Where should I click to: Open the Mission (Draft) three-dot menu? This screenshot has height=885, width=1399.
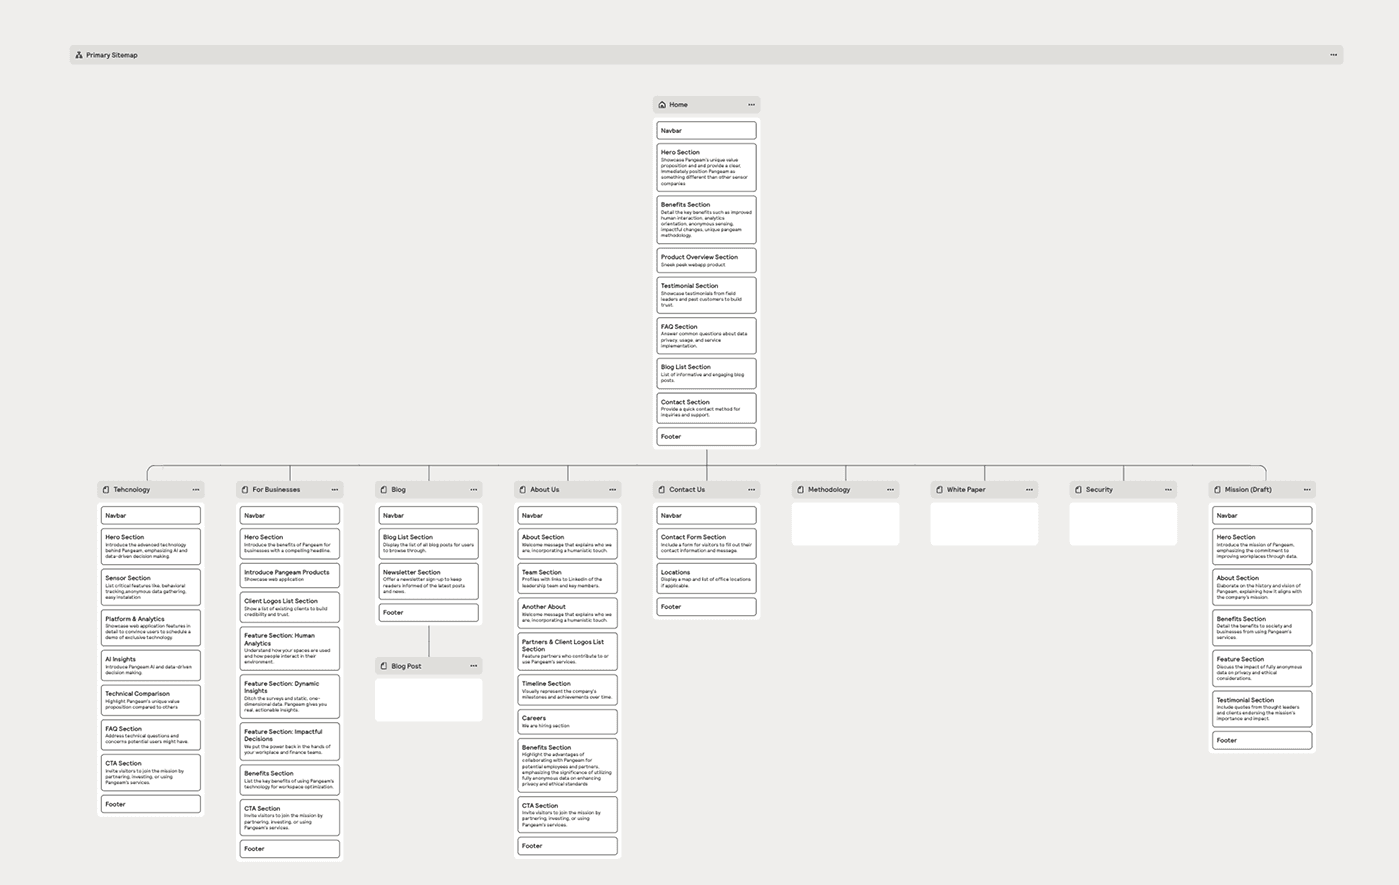(x=1307, y=489)
